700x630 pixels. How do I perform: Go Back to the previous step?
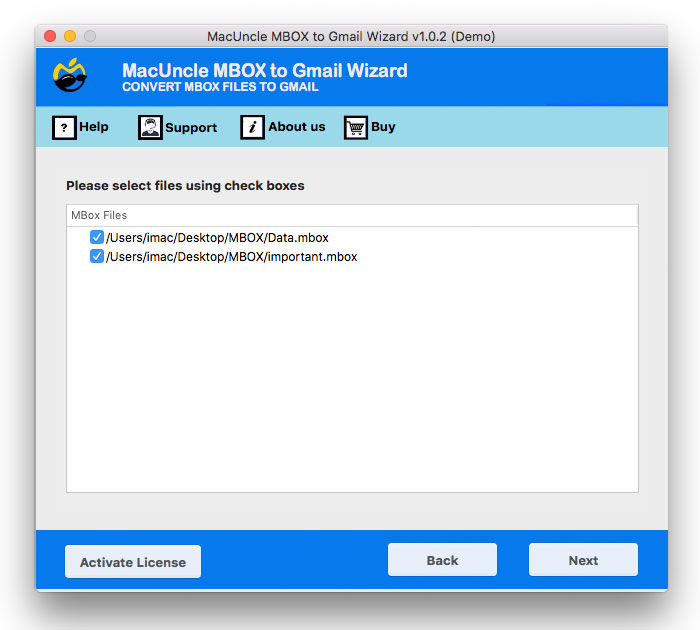click(442, 560)
